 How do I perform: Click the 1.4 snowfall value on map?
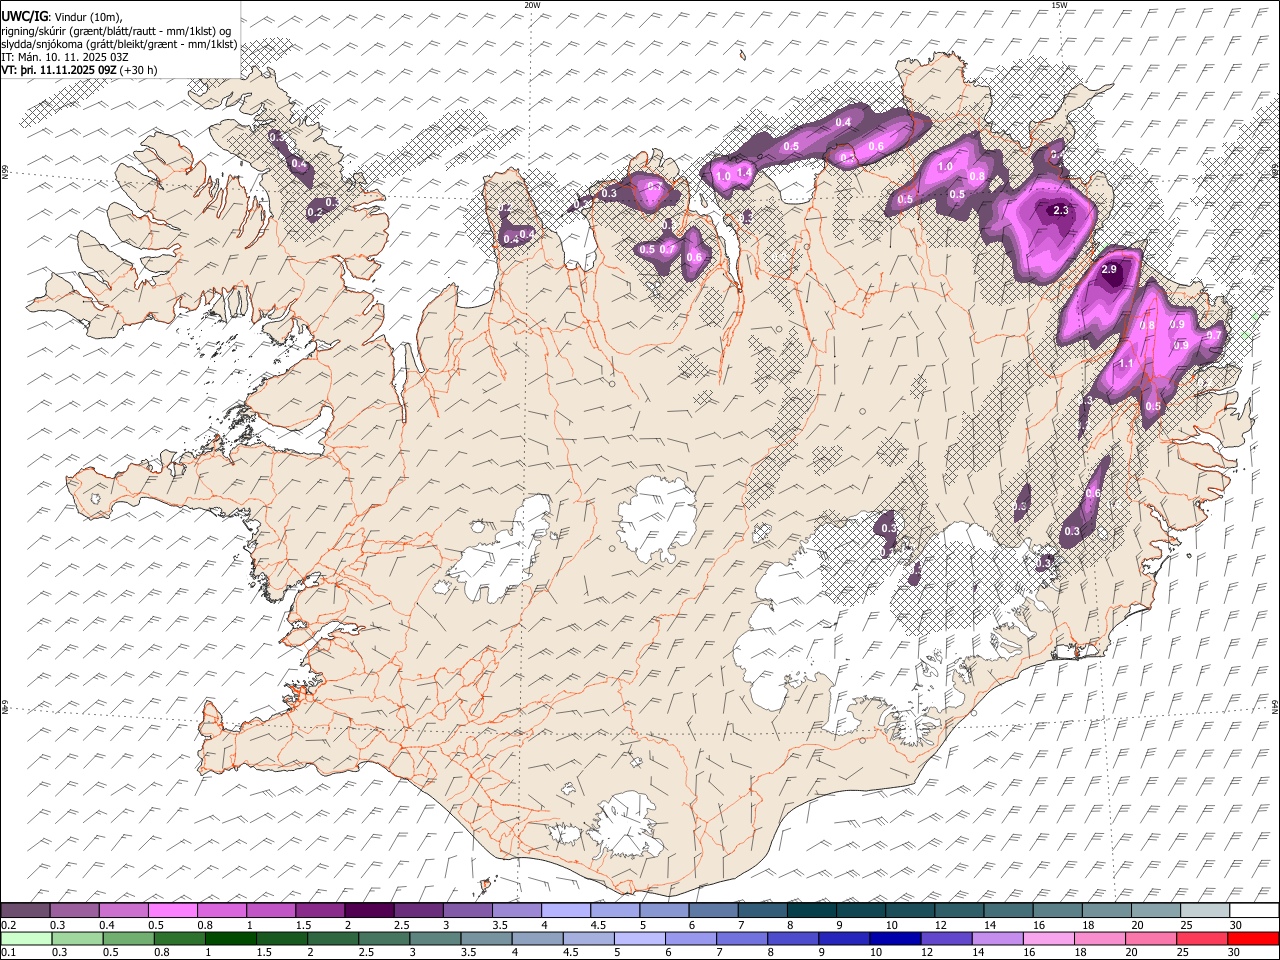pos(743,173)
